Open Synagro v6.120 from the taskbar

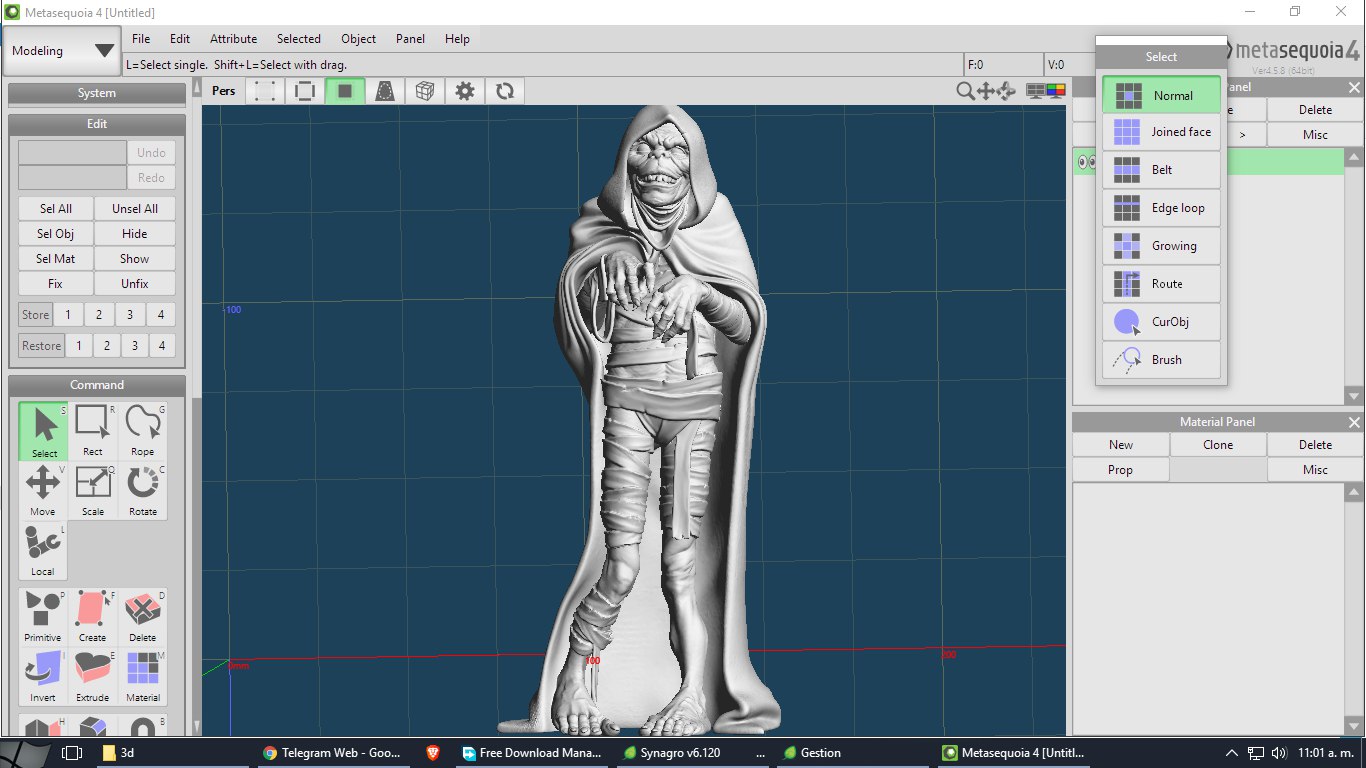pos(693,753)
